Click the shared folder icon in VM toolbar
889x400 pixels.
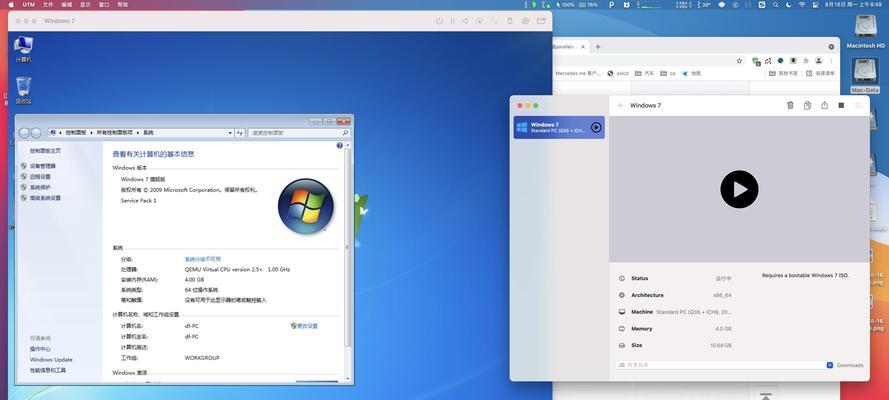coord(542,21)
